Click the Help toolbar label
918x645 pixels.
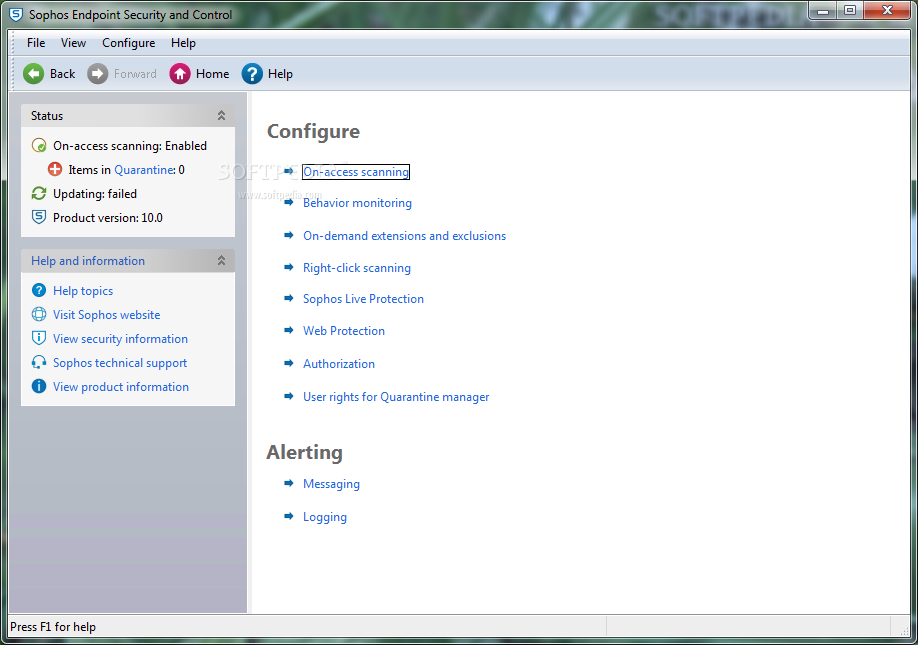click(280, 74)
